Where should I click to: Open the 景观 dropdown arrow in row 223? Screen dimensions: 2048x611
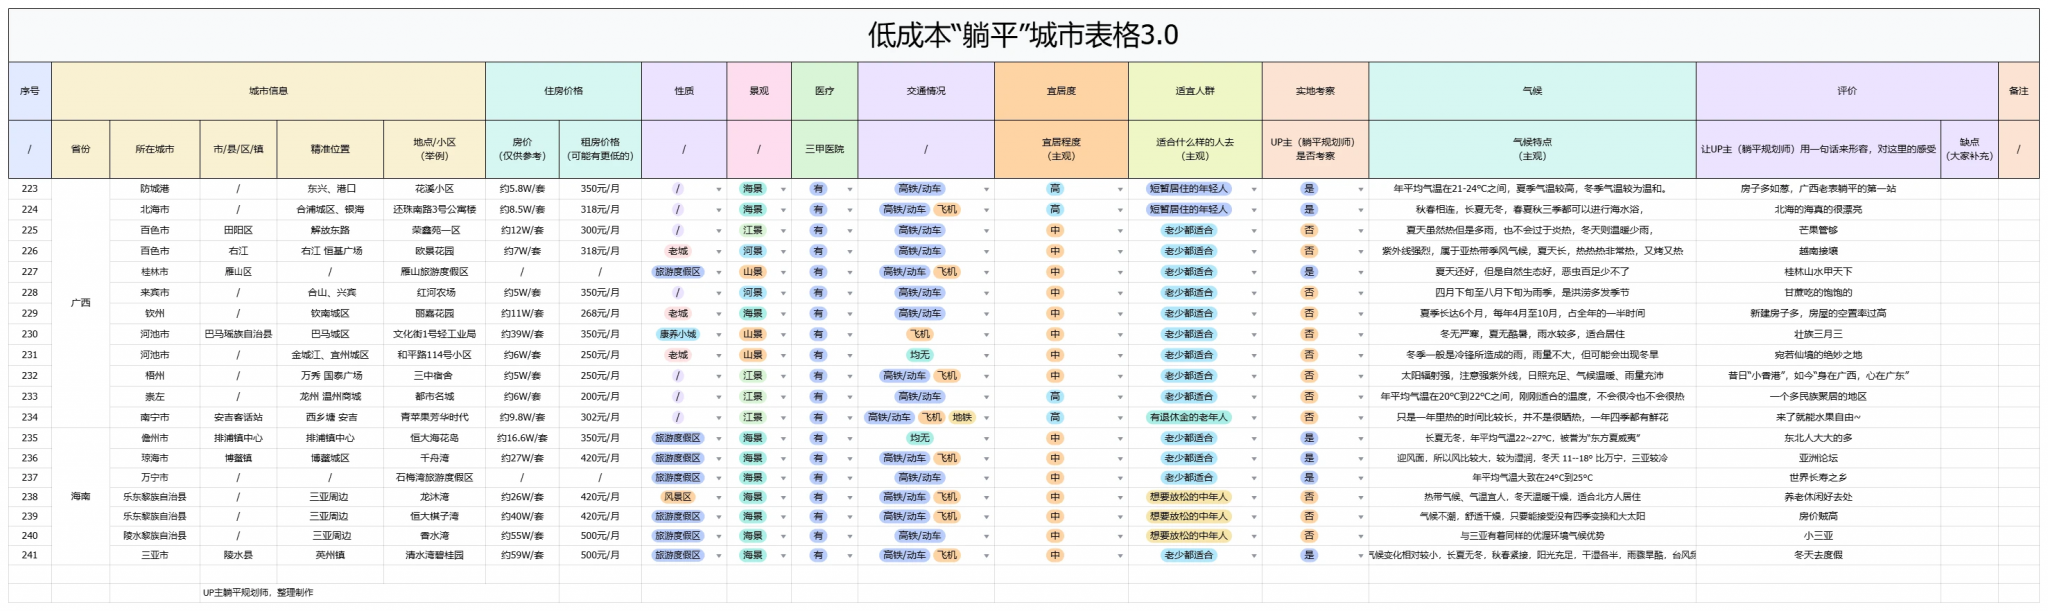(783, 189)
